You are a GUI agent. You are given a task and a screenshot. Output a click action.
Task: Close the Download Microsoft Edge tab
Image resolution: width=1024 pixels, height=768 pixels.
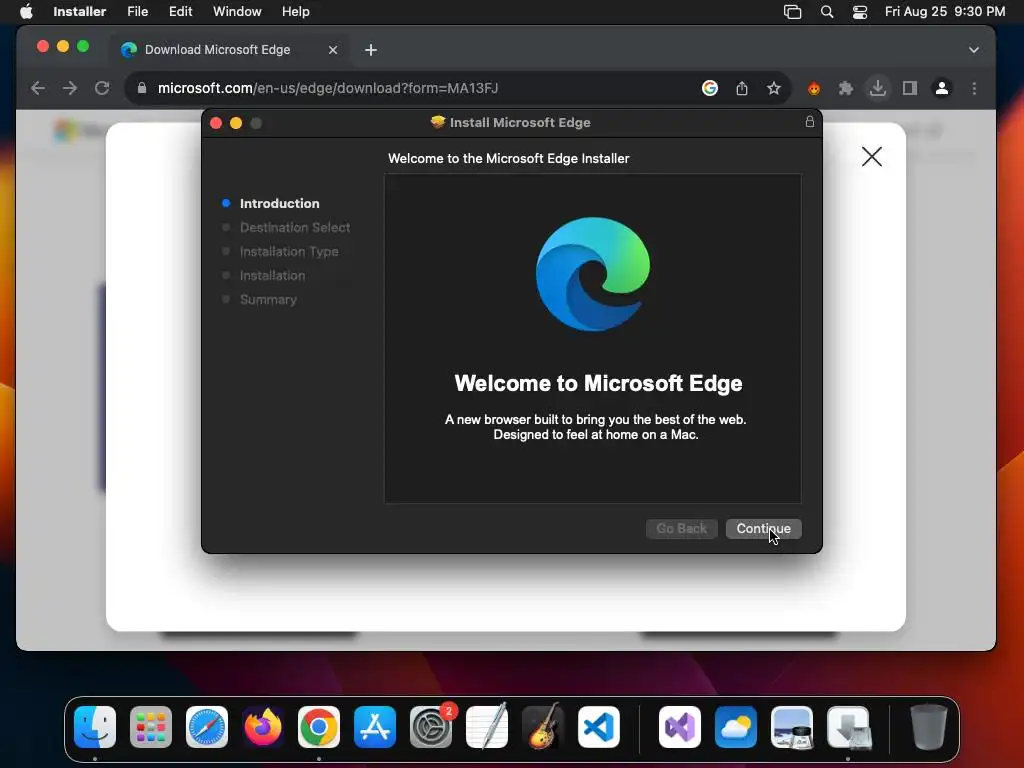pyautogui.click(x=332, y=50)
